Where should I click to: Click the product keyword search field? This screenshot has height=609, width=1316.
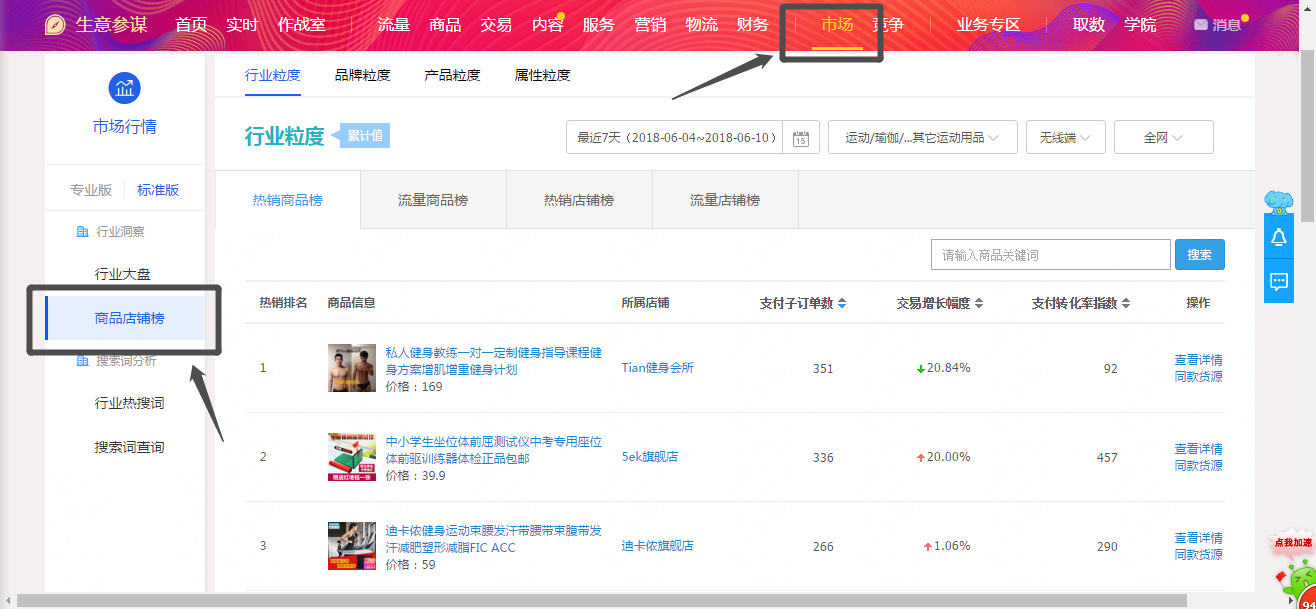[x=1050, y=255]
